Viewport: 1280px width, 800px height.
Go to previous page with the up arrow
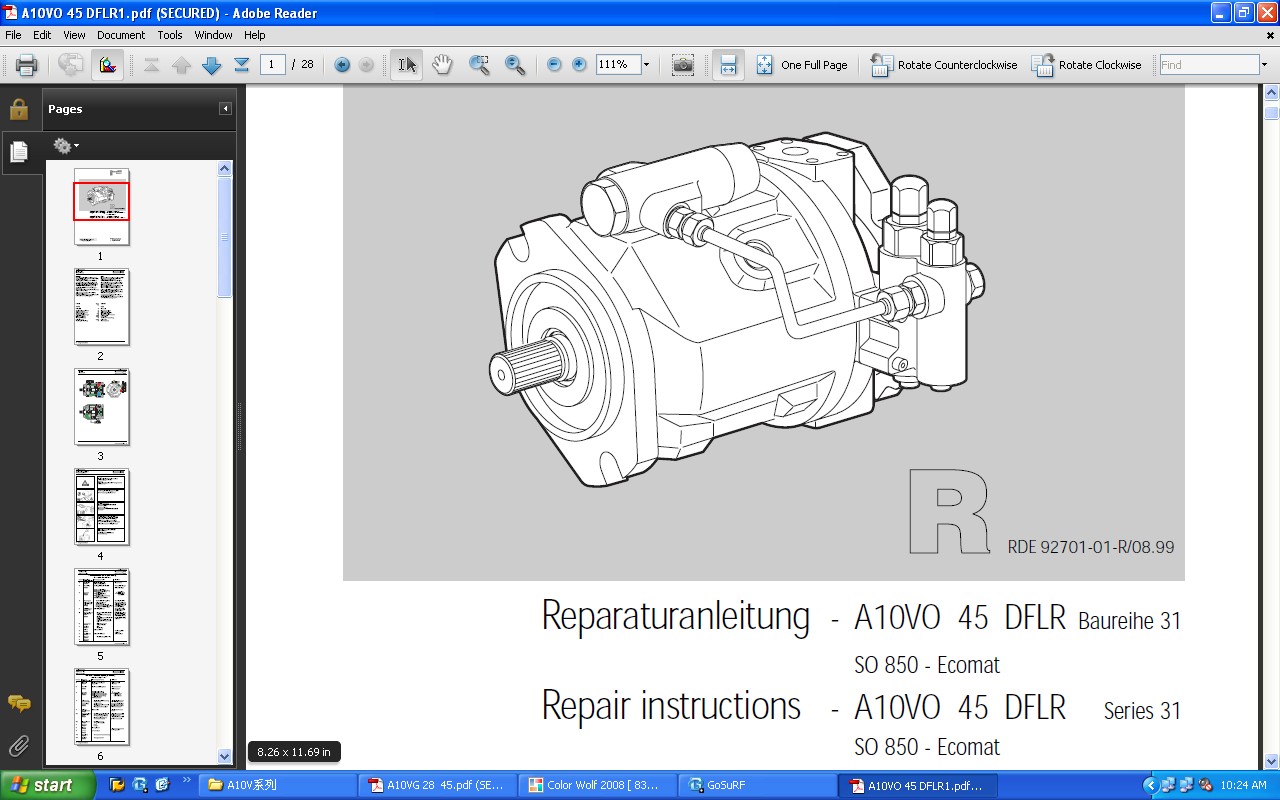pyautogui.click(x=181, y=65)
